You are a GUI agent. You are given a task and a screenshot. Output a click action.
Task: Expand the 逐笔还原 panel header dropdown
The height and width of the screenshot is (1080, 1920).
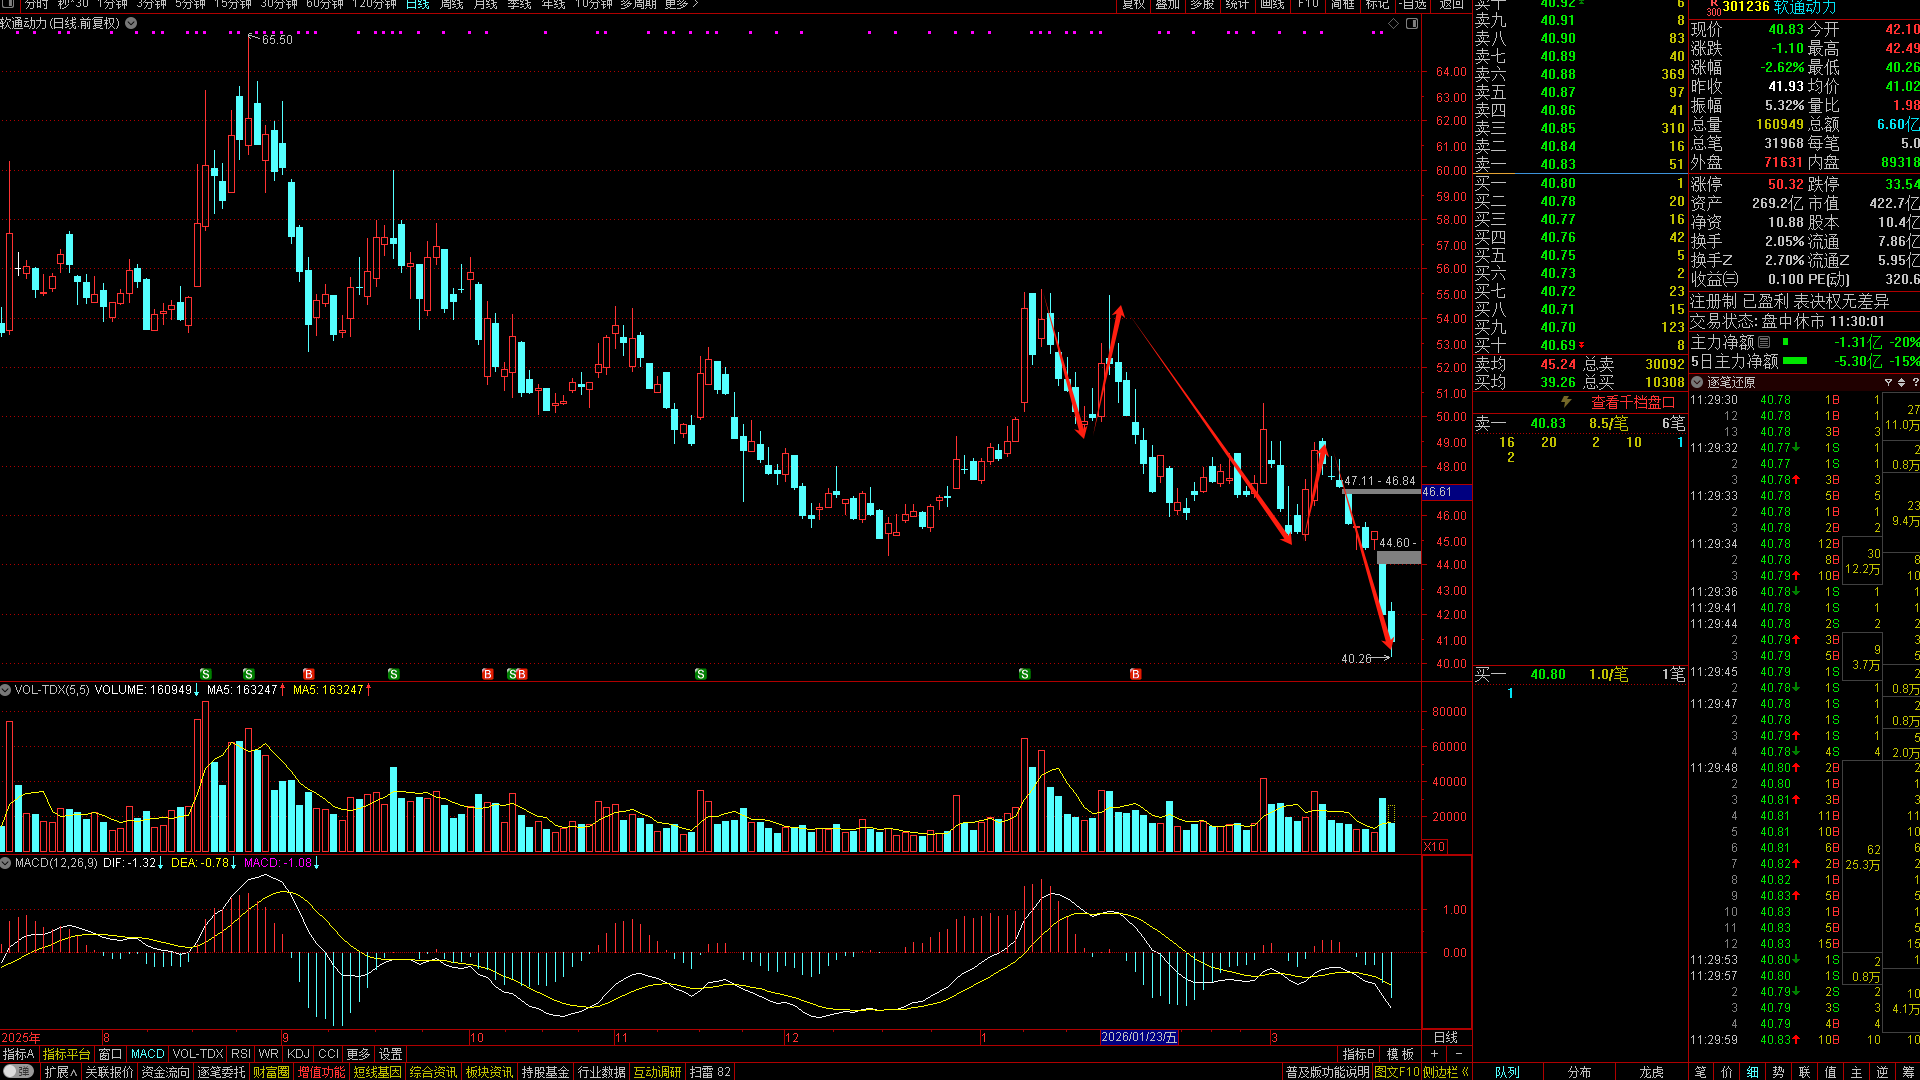point(1697,382)
